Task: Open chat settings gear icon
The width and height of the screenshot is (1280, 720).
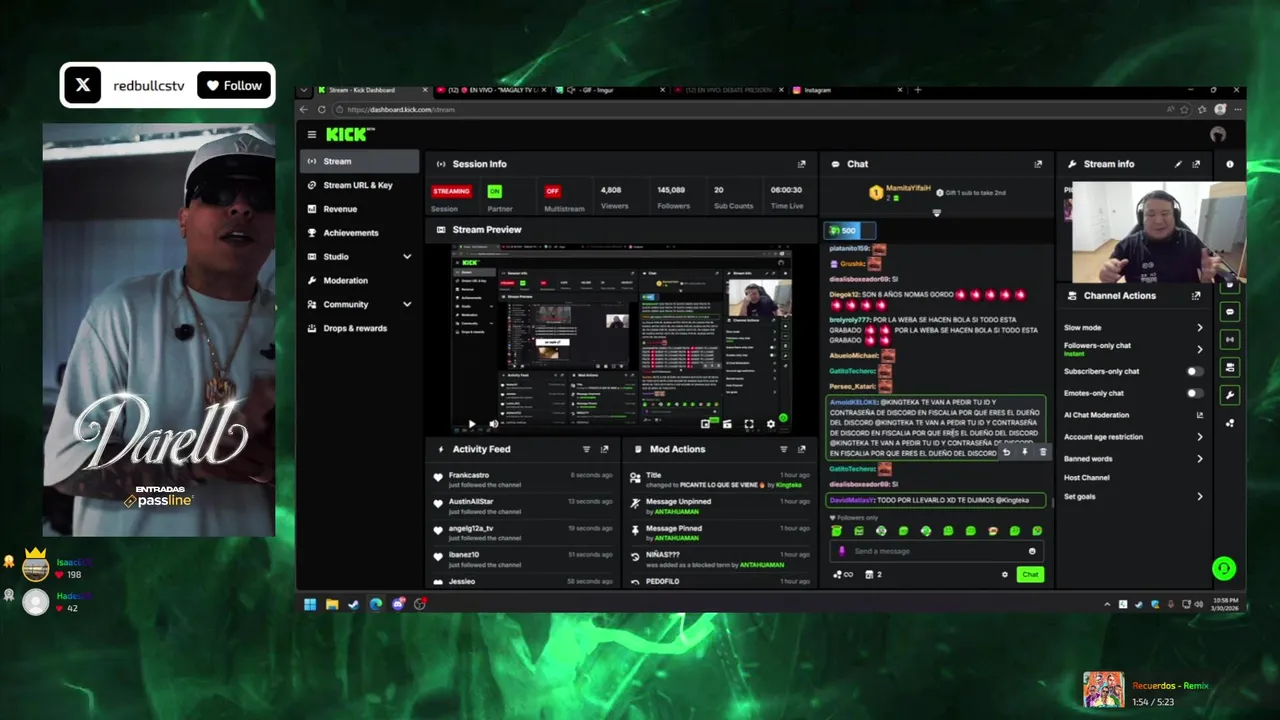Action: pos(1005,574)
